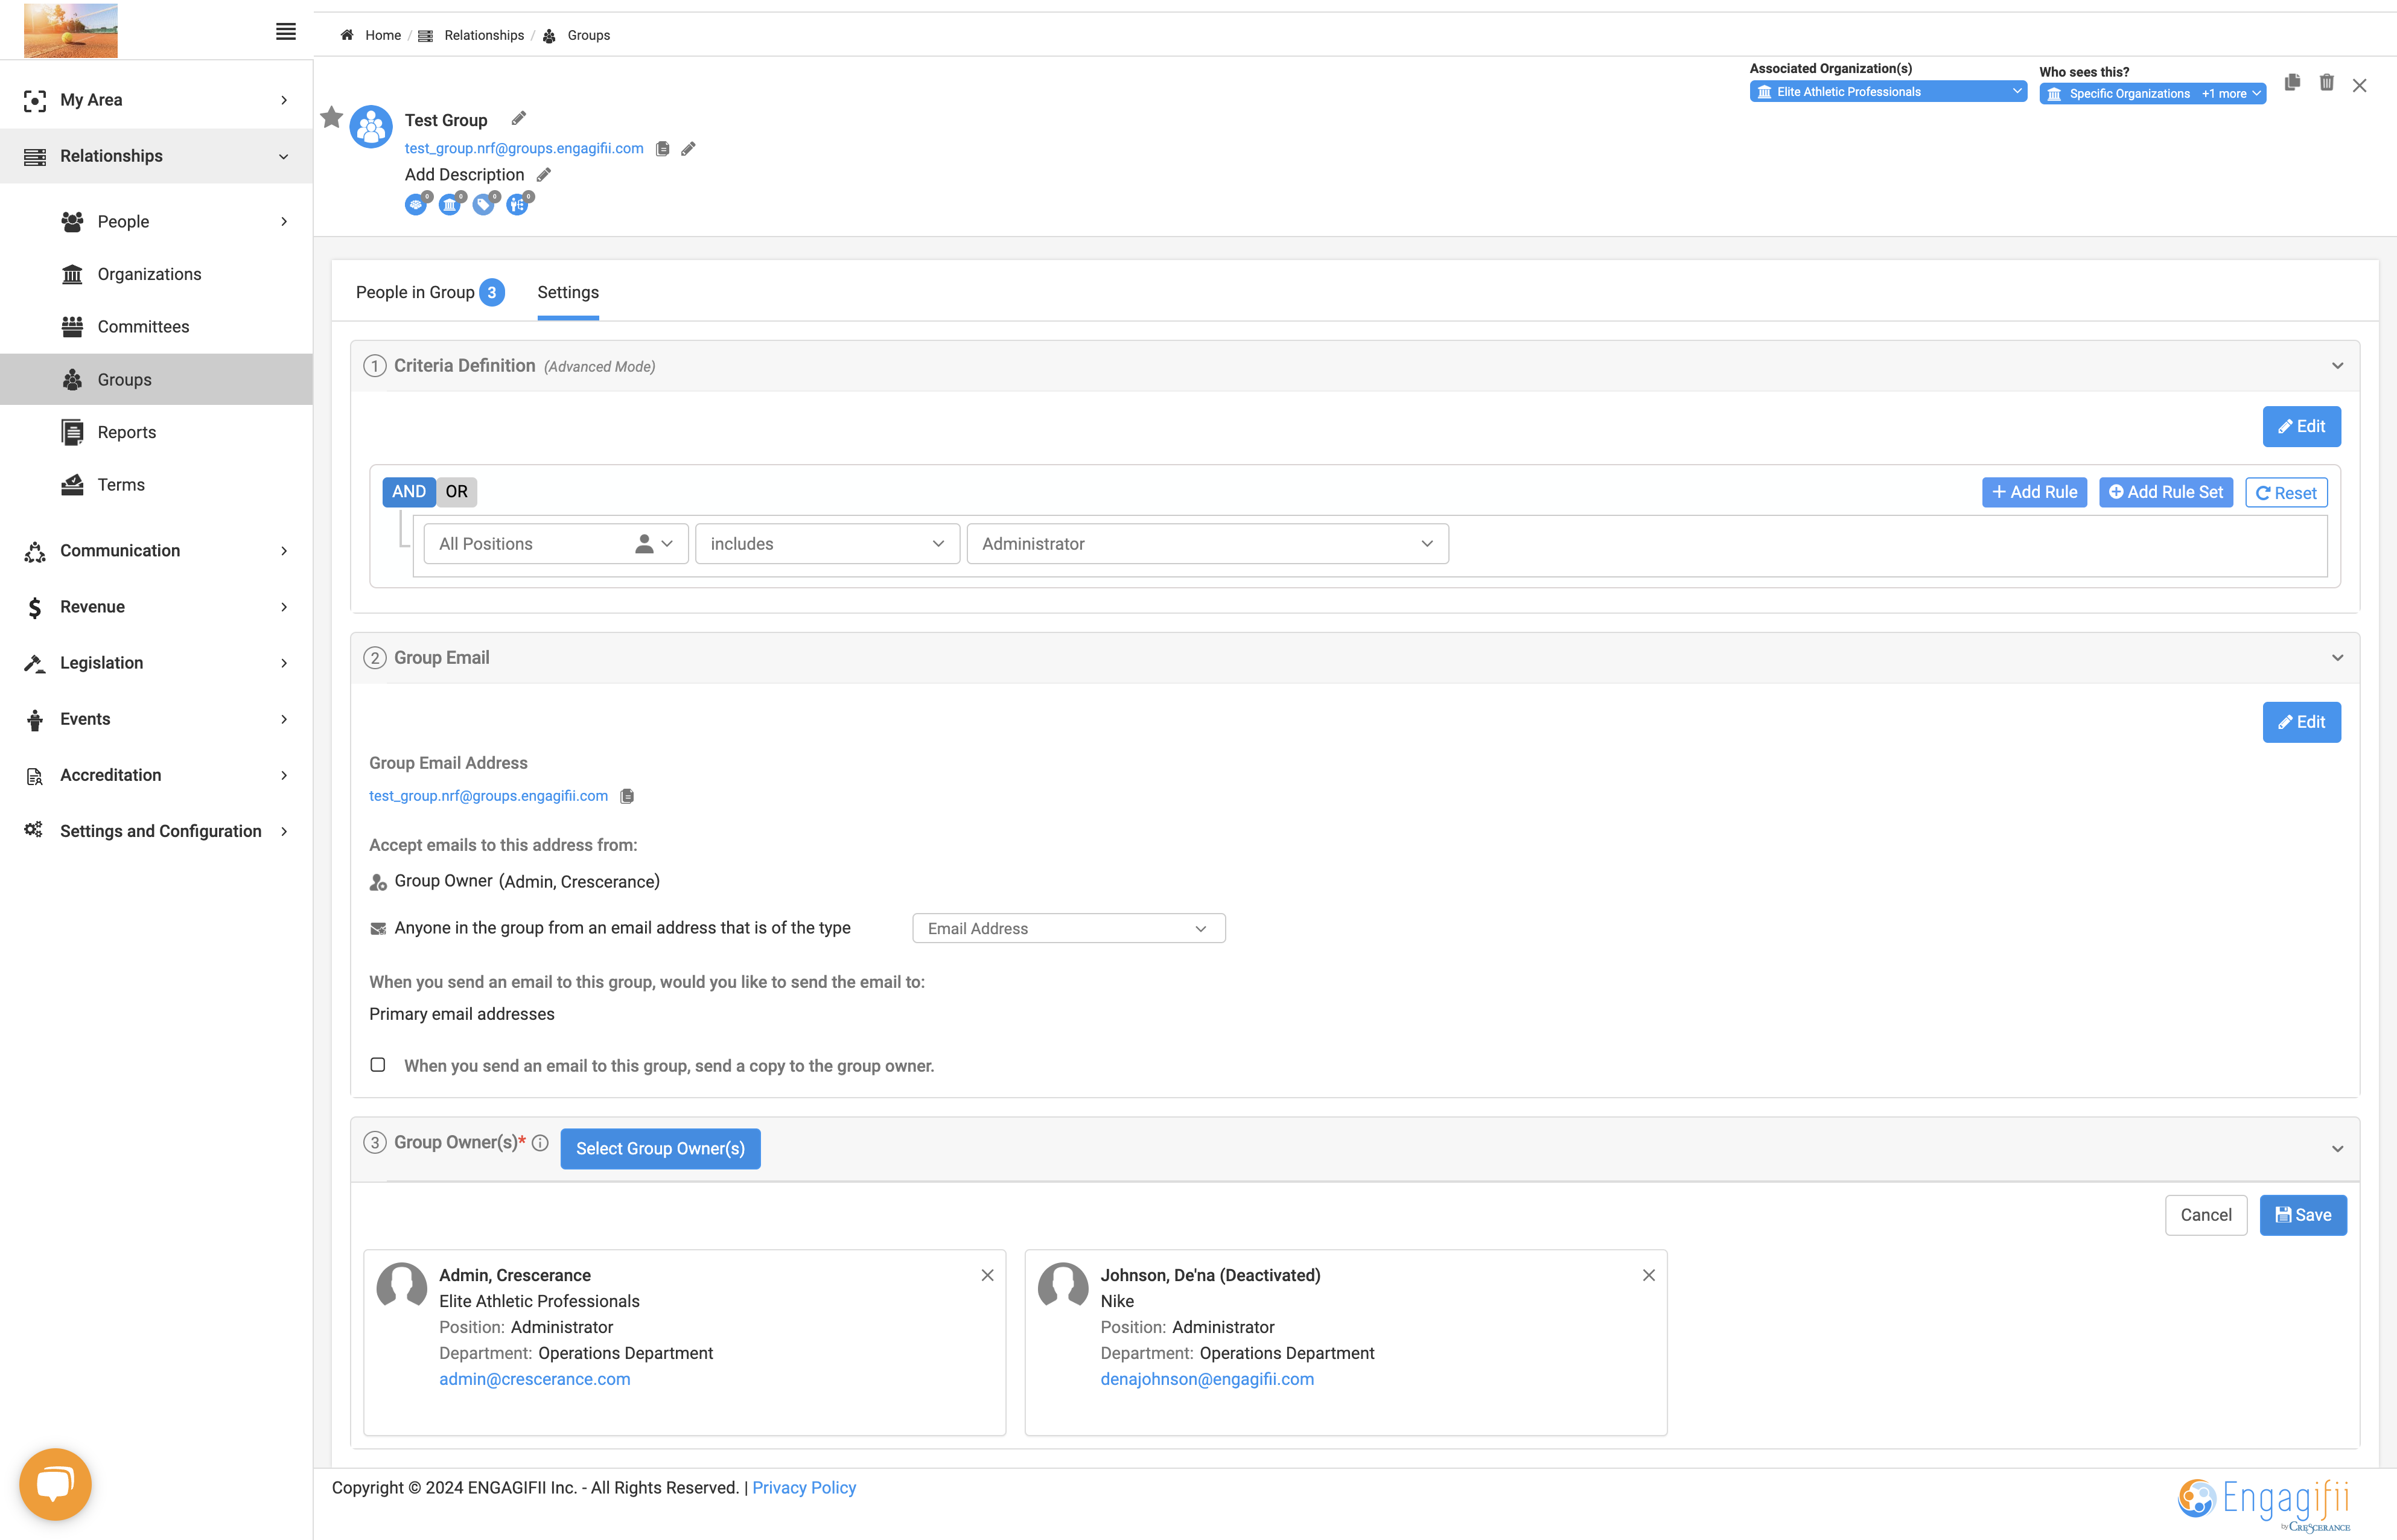Cancel the group settings changes

pos(2206,1215)
